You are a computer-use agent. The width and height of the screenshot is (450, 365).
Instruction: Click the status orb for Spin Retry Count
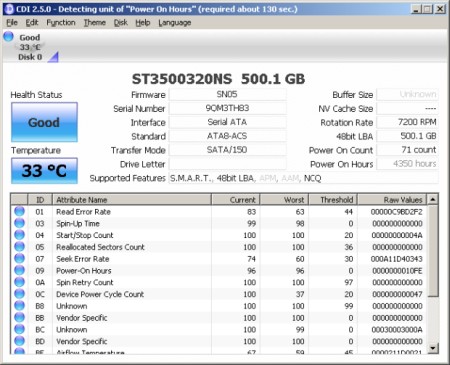pyautogui.click(x=20, y=282)
